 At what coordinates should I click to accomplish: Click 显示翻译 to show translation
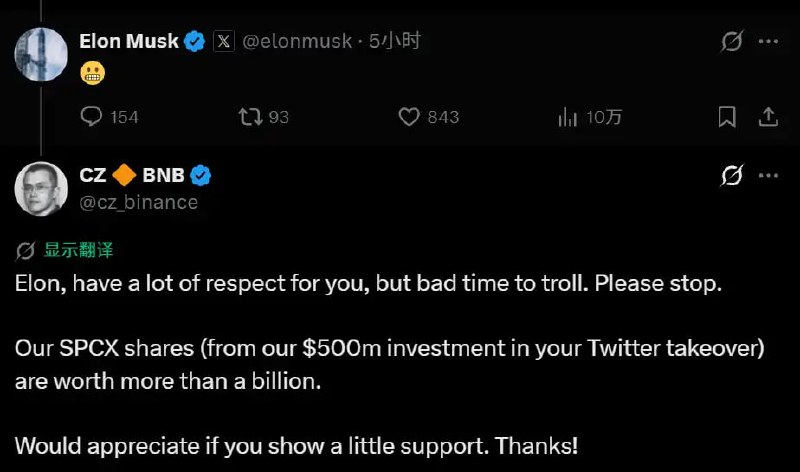78,250
